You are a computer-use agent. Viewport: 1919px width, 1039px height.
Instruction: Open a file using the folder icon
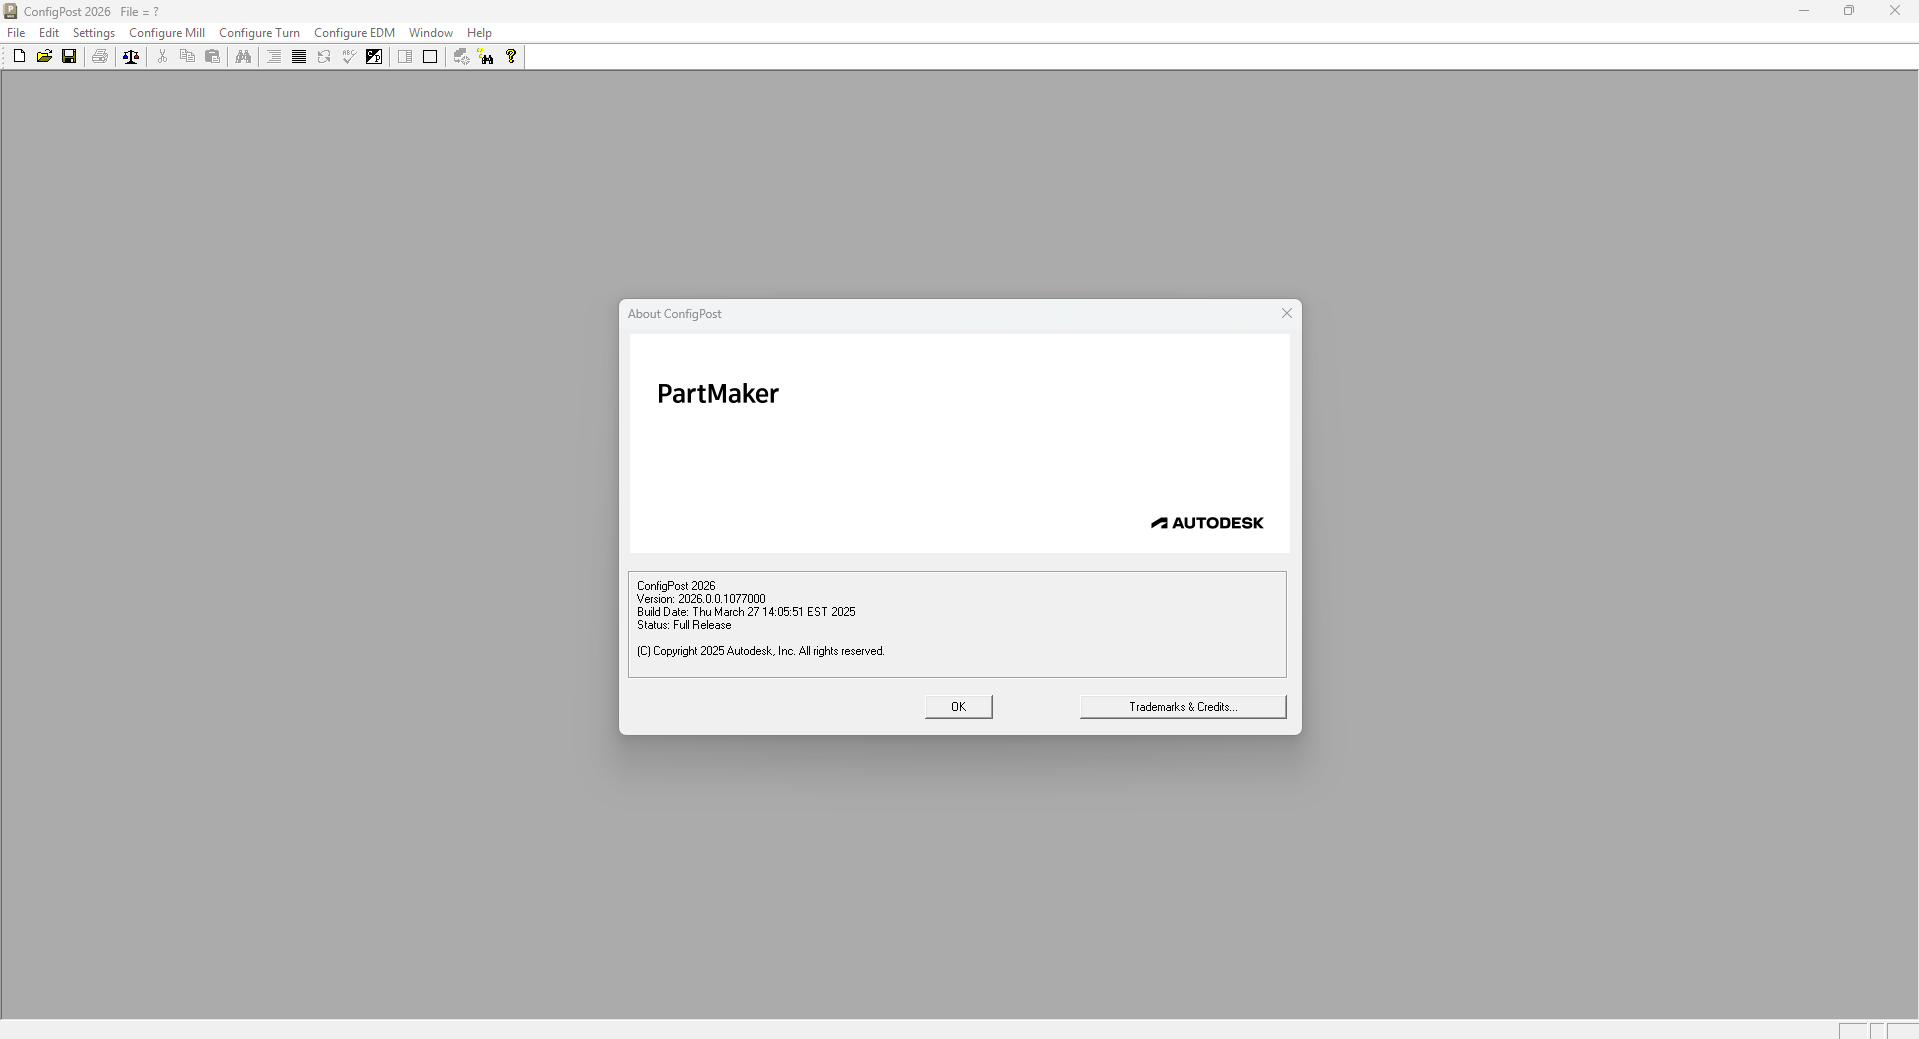(x=44, y=57)
